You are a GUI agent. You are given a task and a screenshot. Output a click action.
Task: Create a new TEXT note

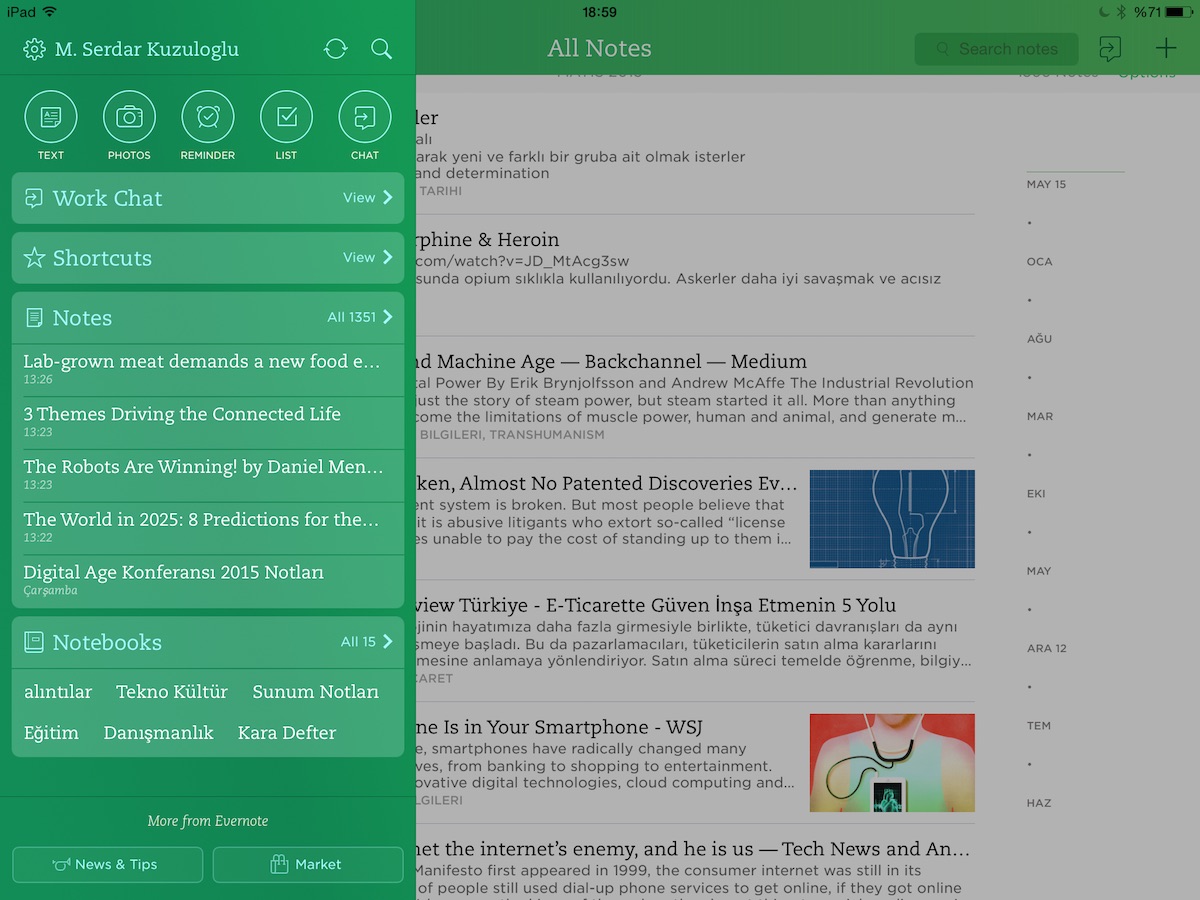51,125
